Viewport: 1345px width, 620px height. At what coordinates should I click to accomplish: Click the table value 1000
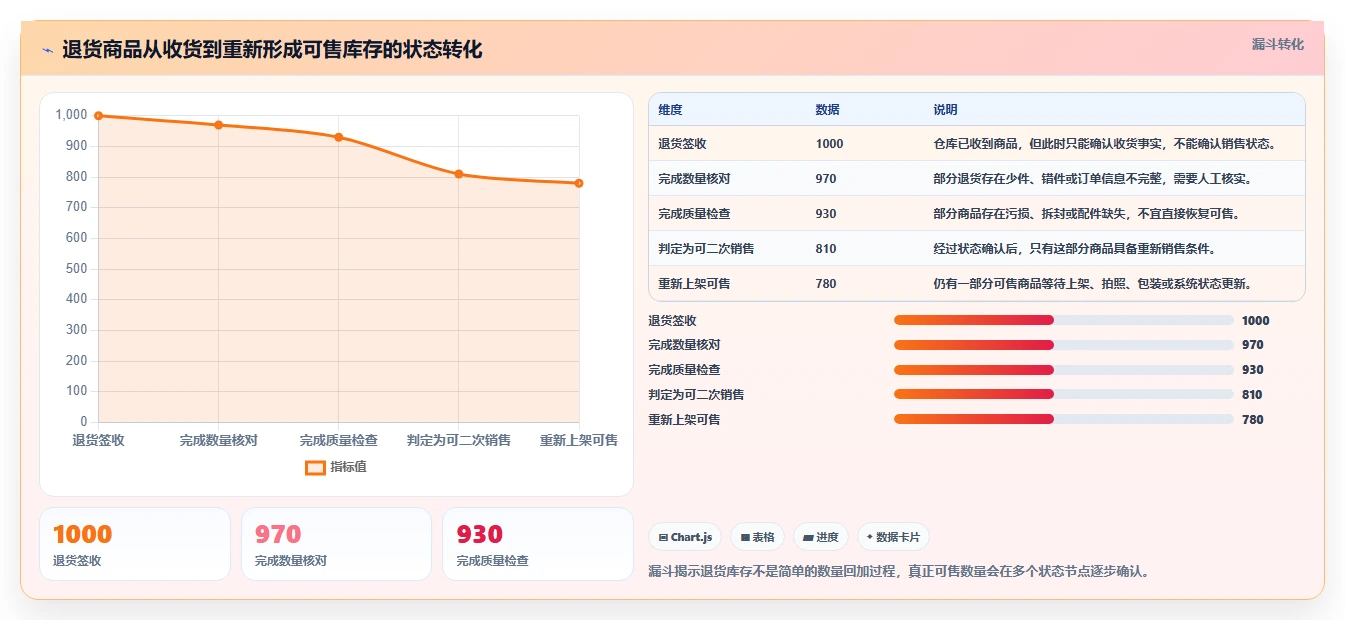(x=829, y=144)
